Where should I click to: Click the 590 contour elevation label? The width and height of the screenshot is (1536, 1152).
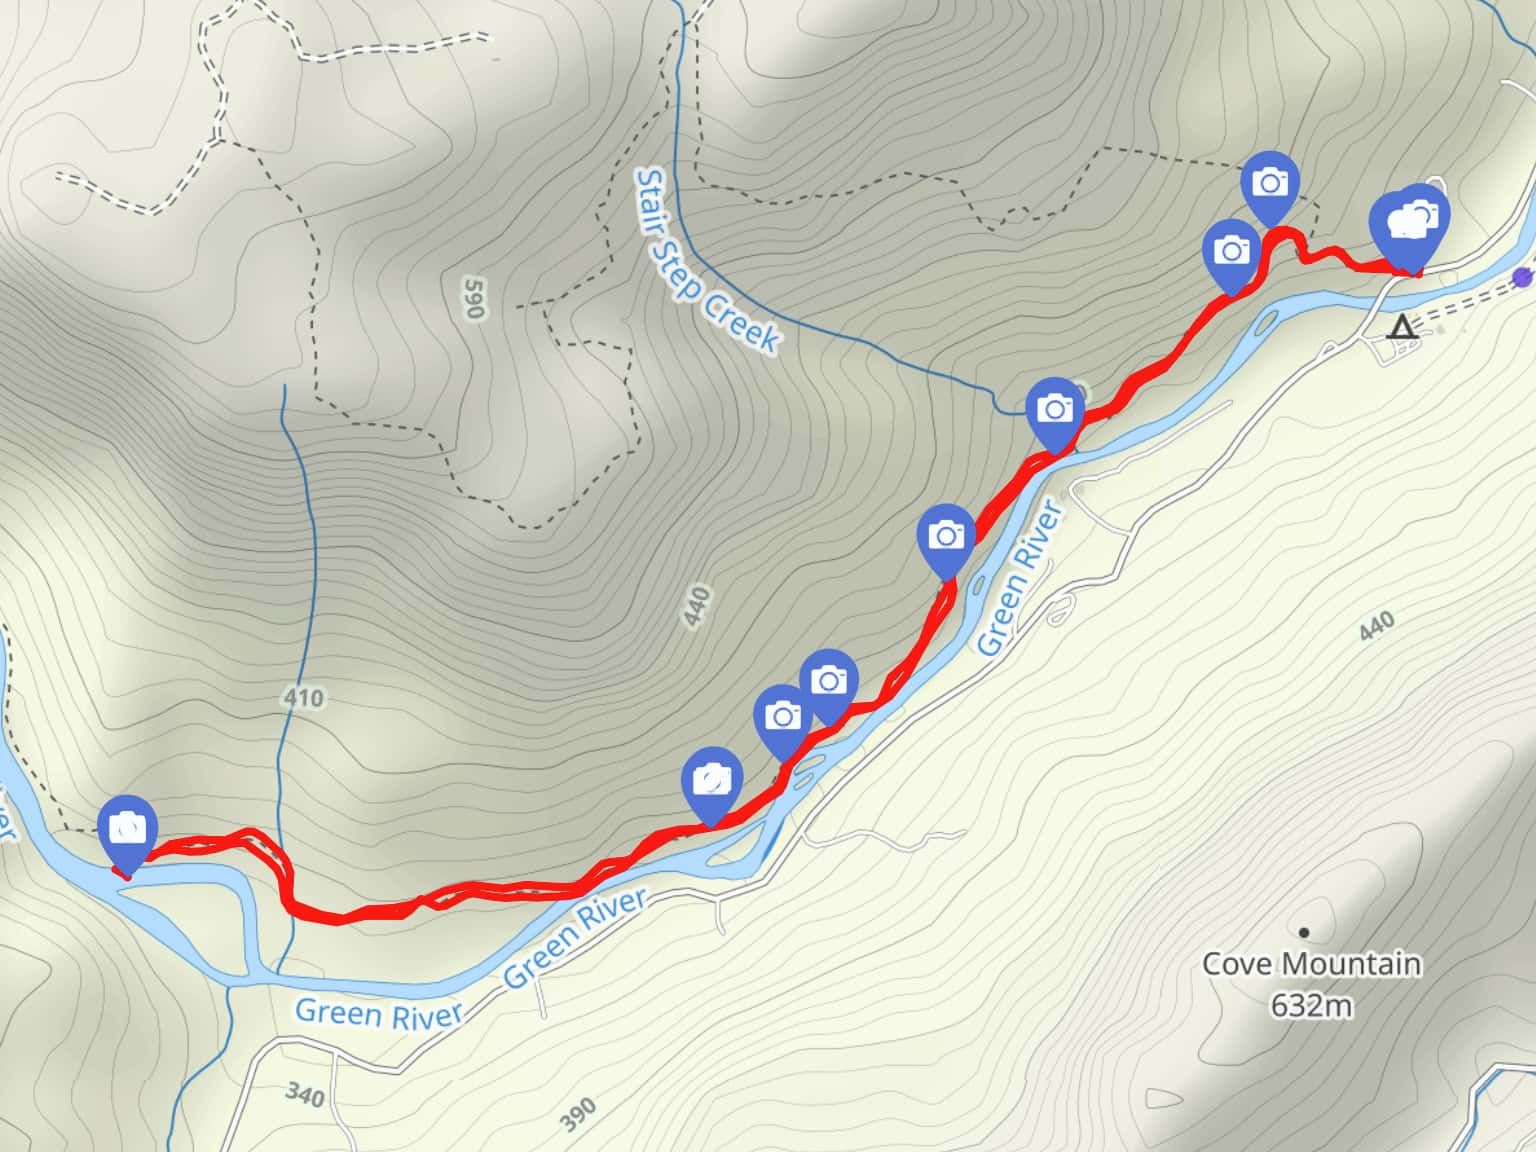click(x=474, y=299)
